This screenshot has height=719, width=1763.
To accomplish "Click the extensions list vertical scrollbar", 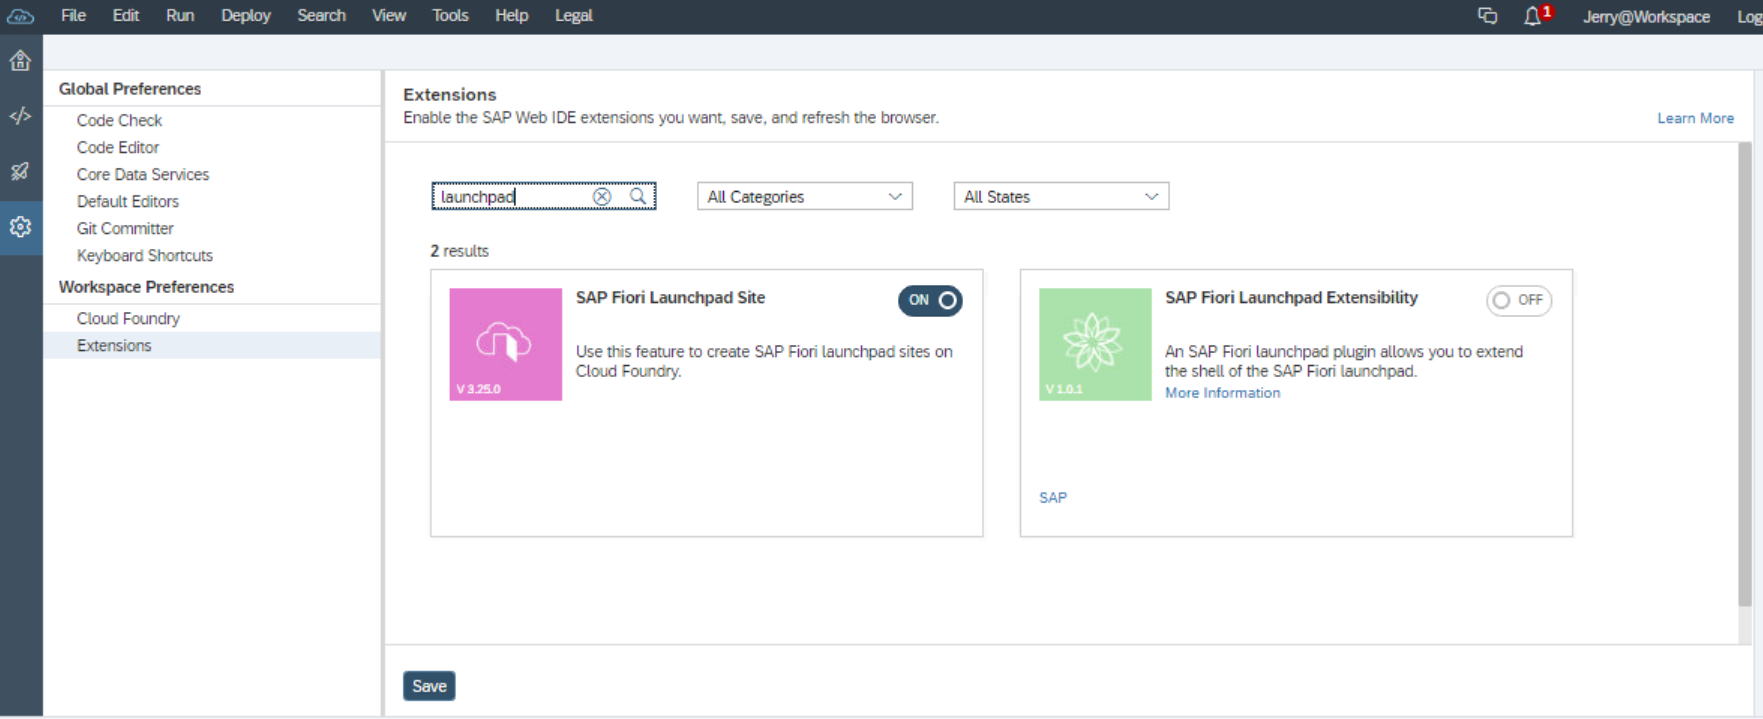I will (1745, 390).
